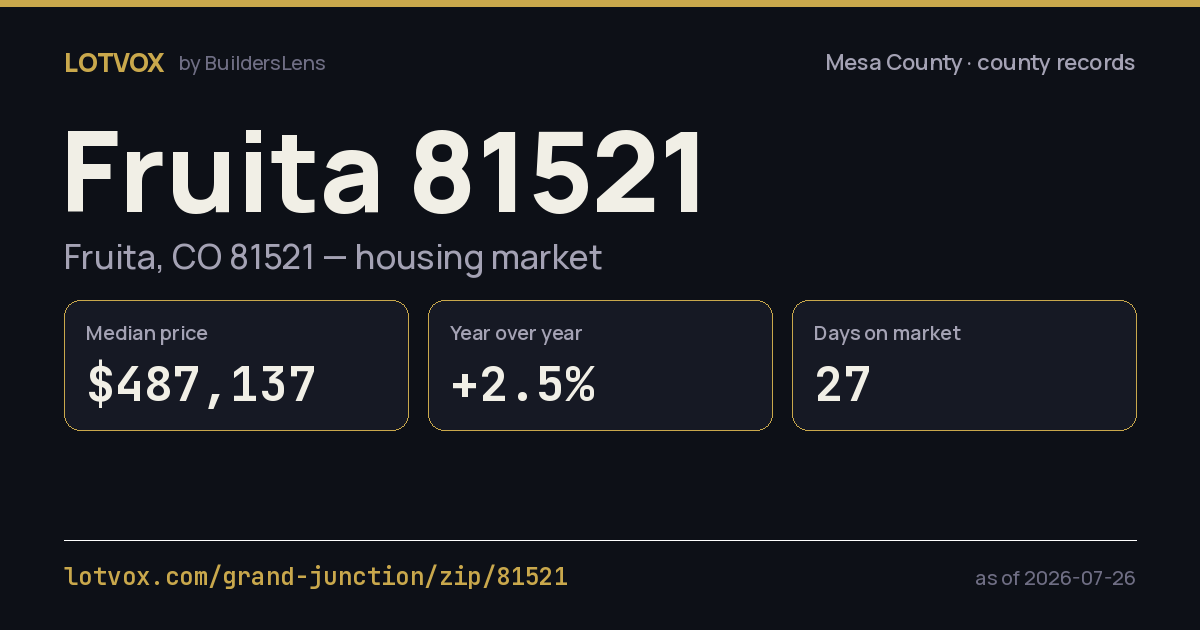Click the +2.5% value

(523, 385)
